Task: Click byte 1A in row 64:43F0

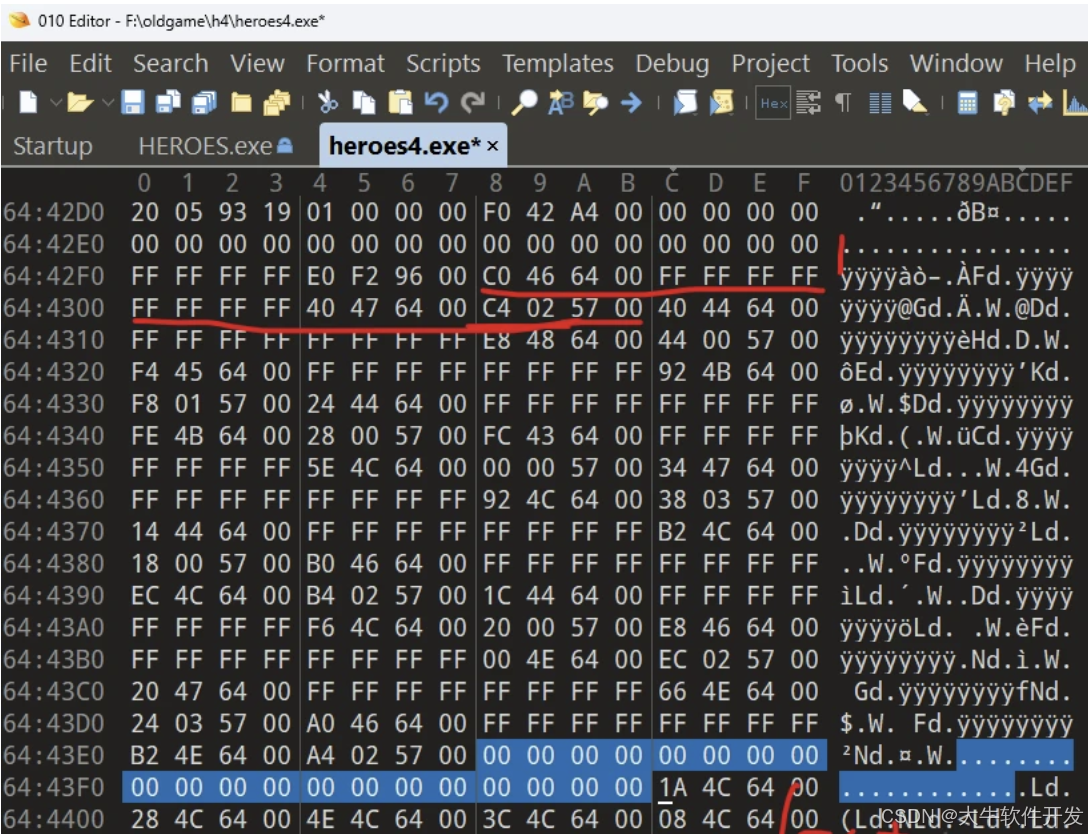Action: coord(672,787)
